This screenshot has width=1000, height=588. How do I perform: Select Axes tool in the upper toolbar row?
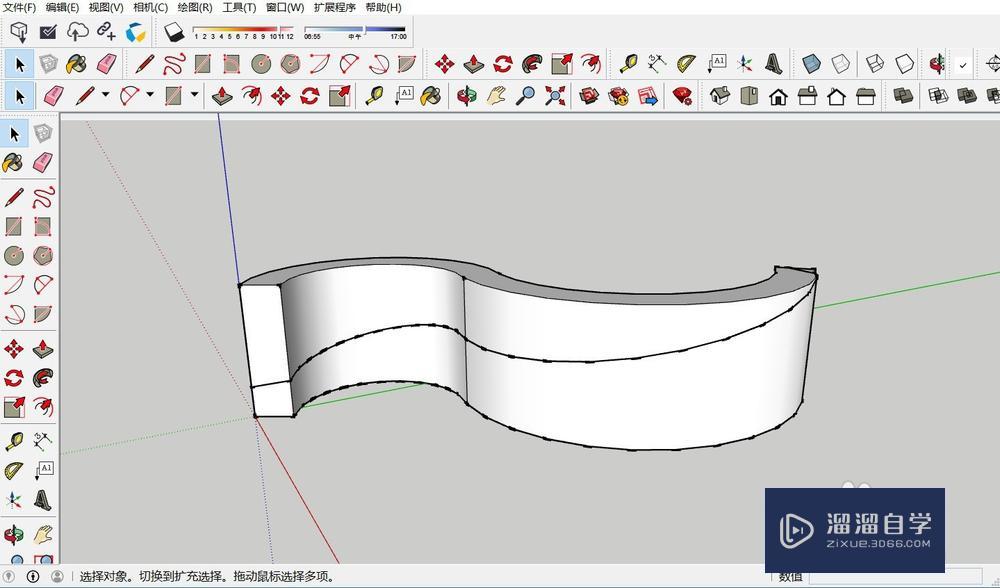(744, 64)
